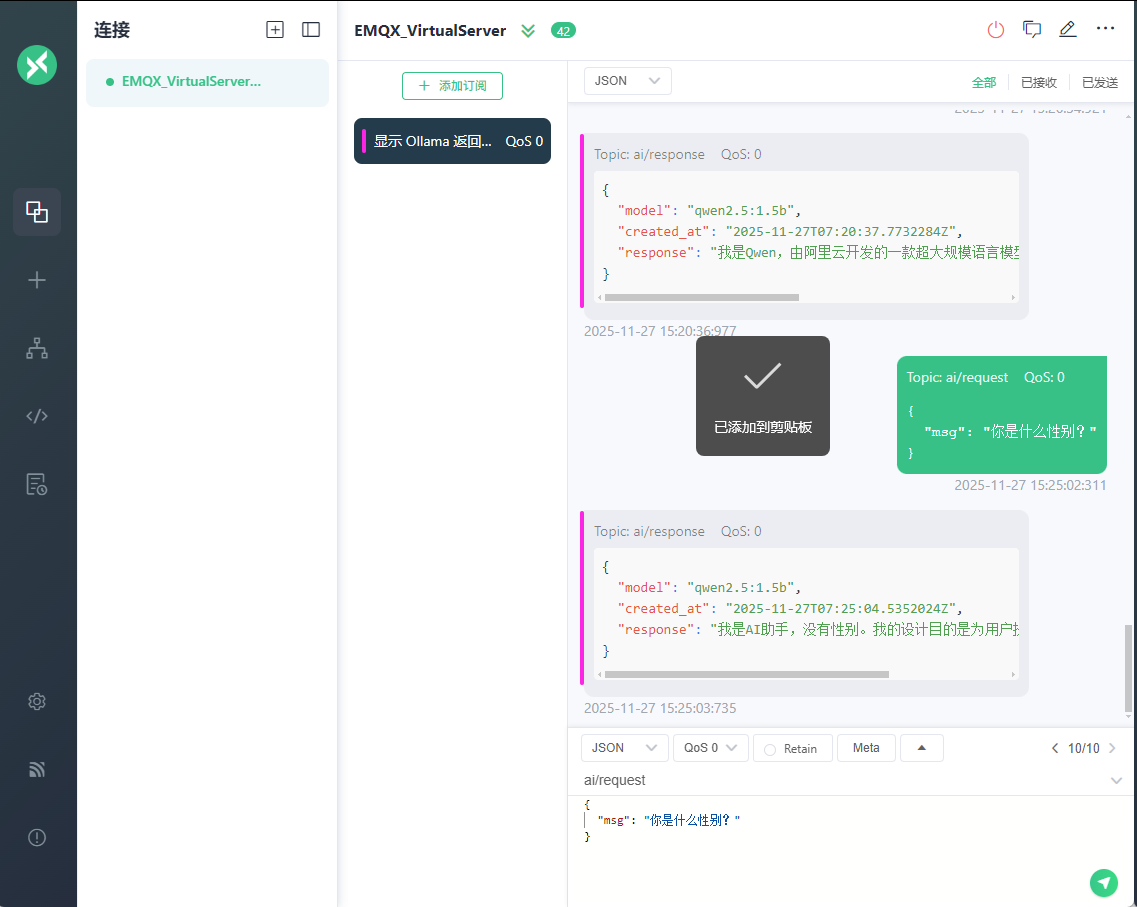Click the timestamp 2025-11-27 15:25:03:735
Image resolution: width=1137 pixels, height=907 pixels.
click(660, 708)
